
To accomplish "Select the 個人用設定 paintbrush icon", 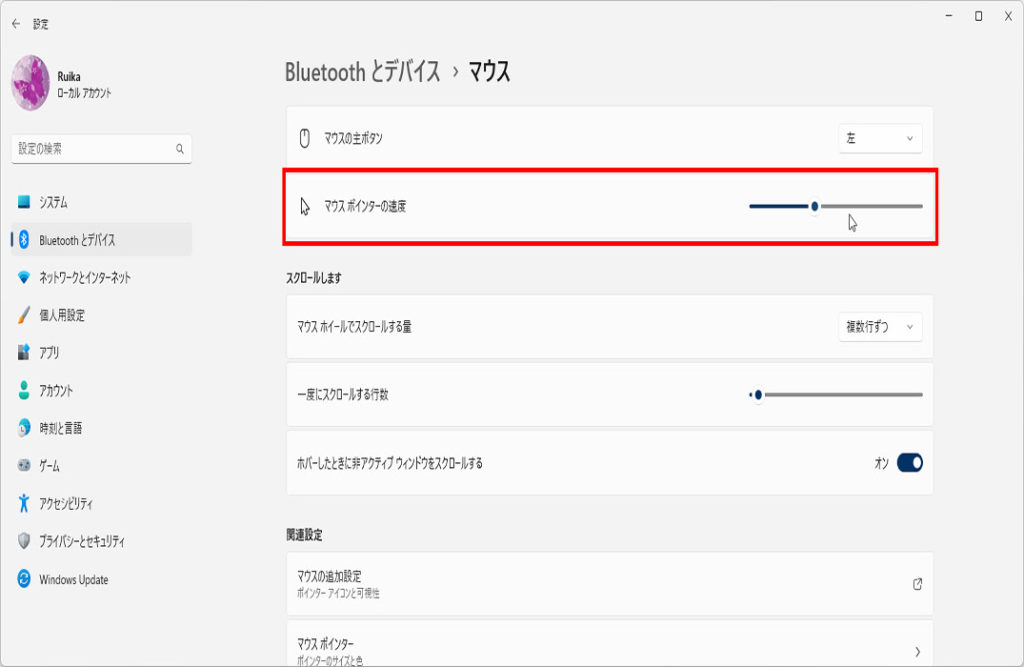I will 24,315.
